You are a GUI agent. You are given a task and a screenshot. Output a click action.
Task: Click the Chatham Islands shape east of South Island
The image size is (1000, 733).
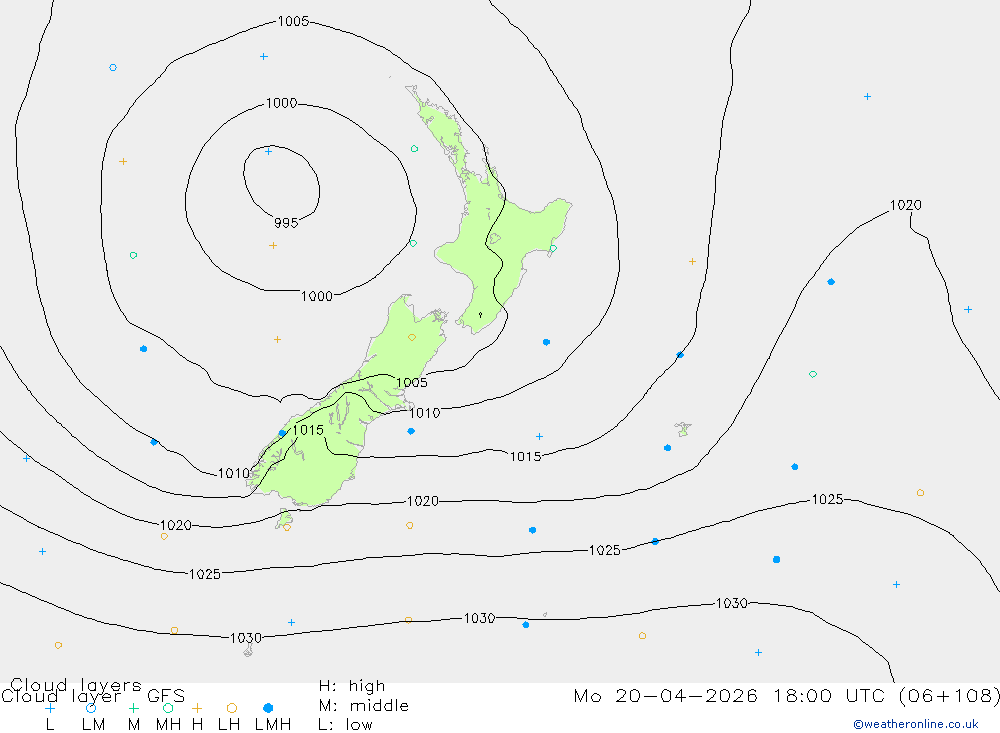[683, 429]
